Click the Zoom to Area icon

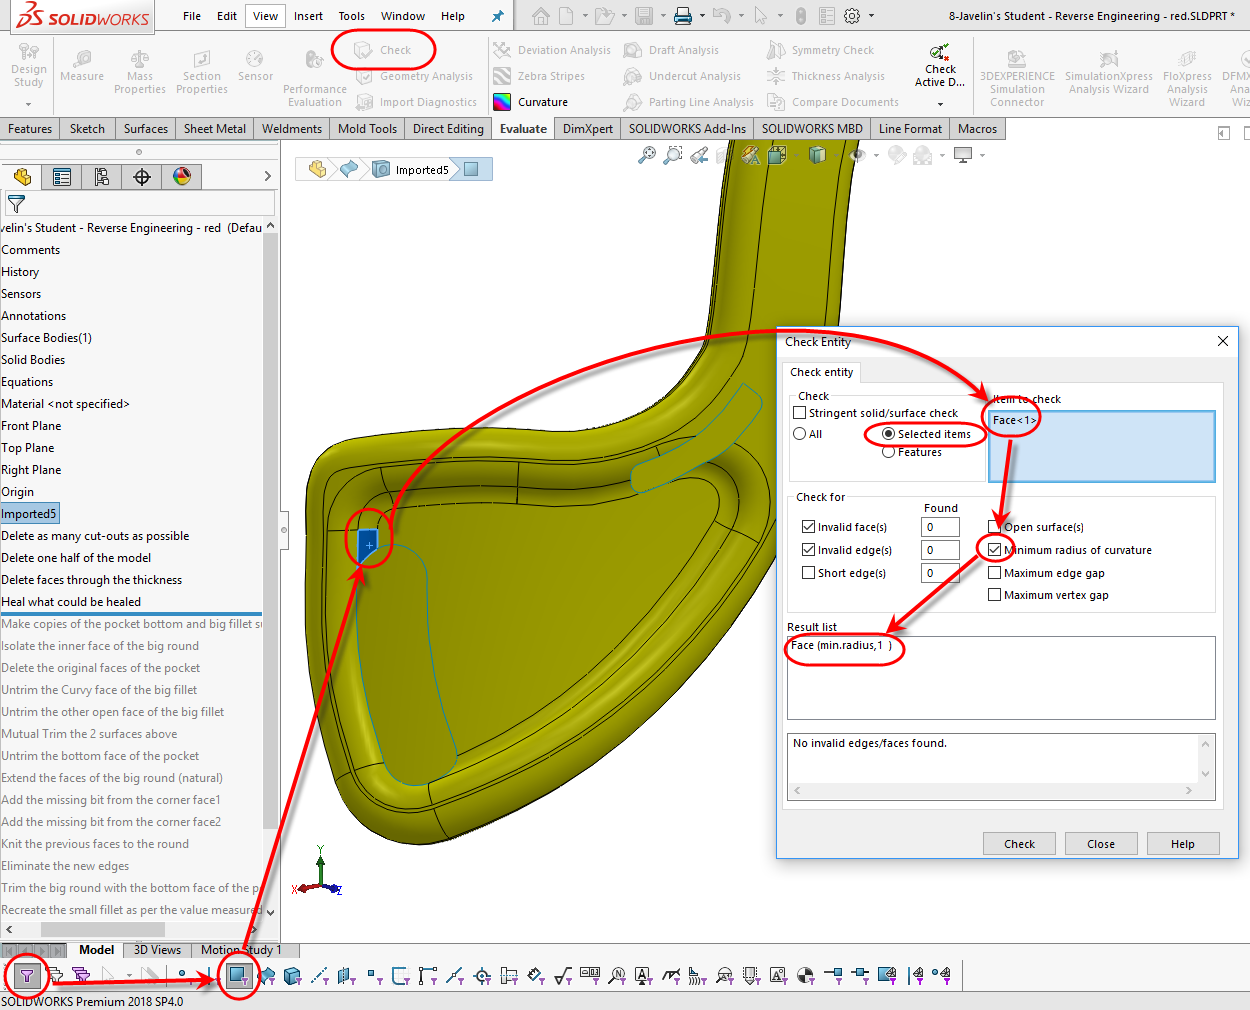pos(673,155)
